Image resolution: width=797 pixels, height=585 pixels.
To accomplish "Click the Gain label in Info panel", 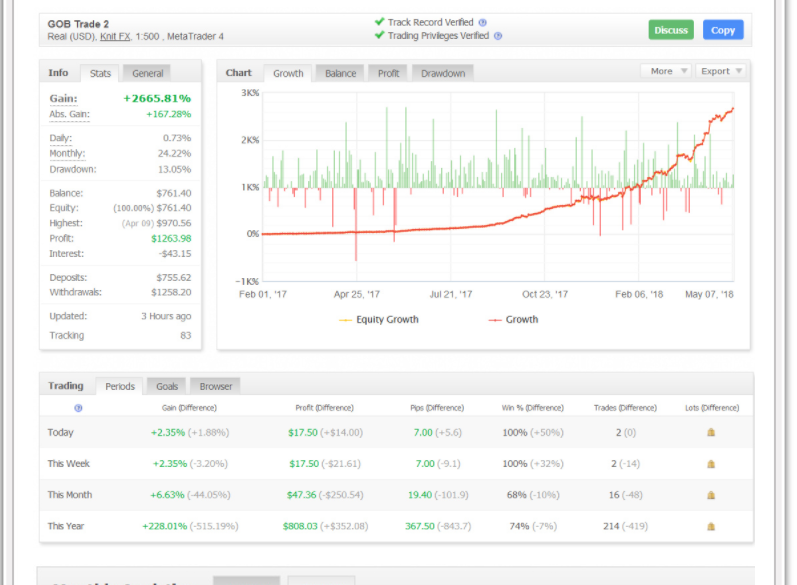I will tap(64, 99).
